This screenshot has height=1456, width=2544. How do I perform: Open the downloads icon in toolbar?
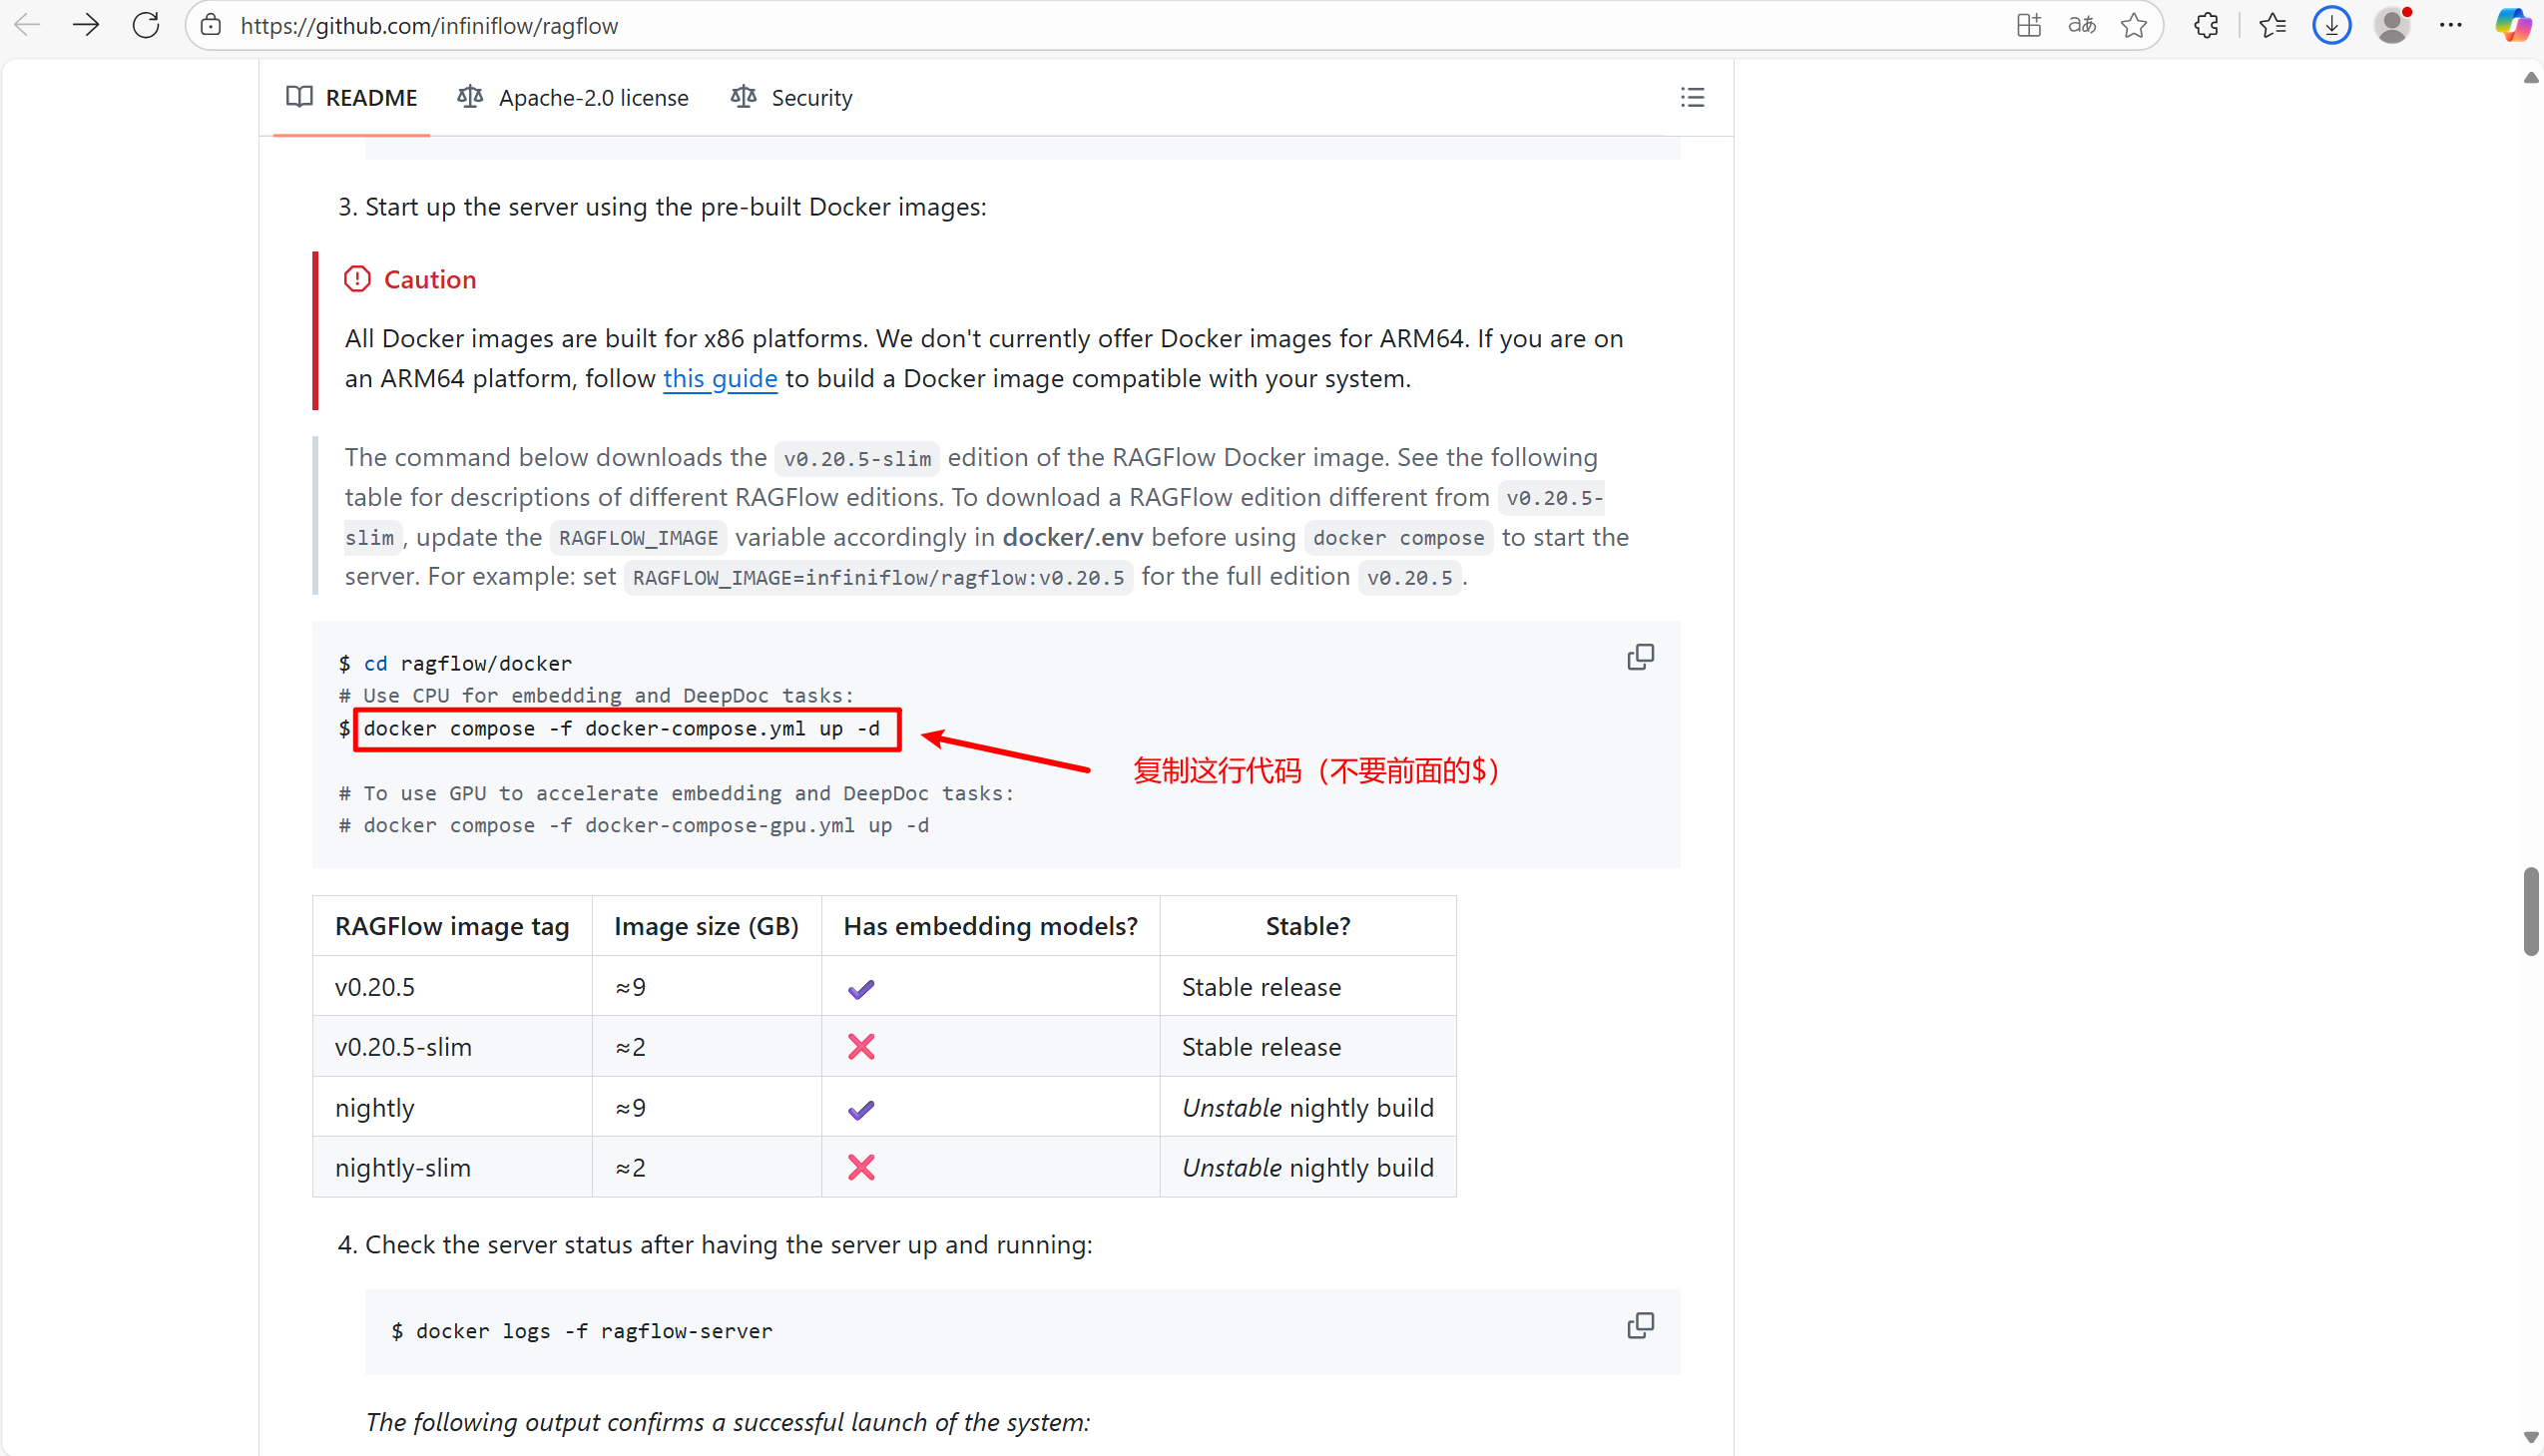coord(2331,25)
